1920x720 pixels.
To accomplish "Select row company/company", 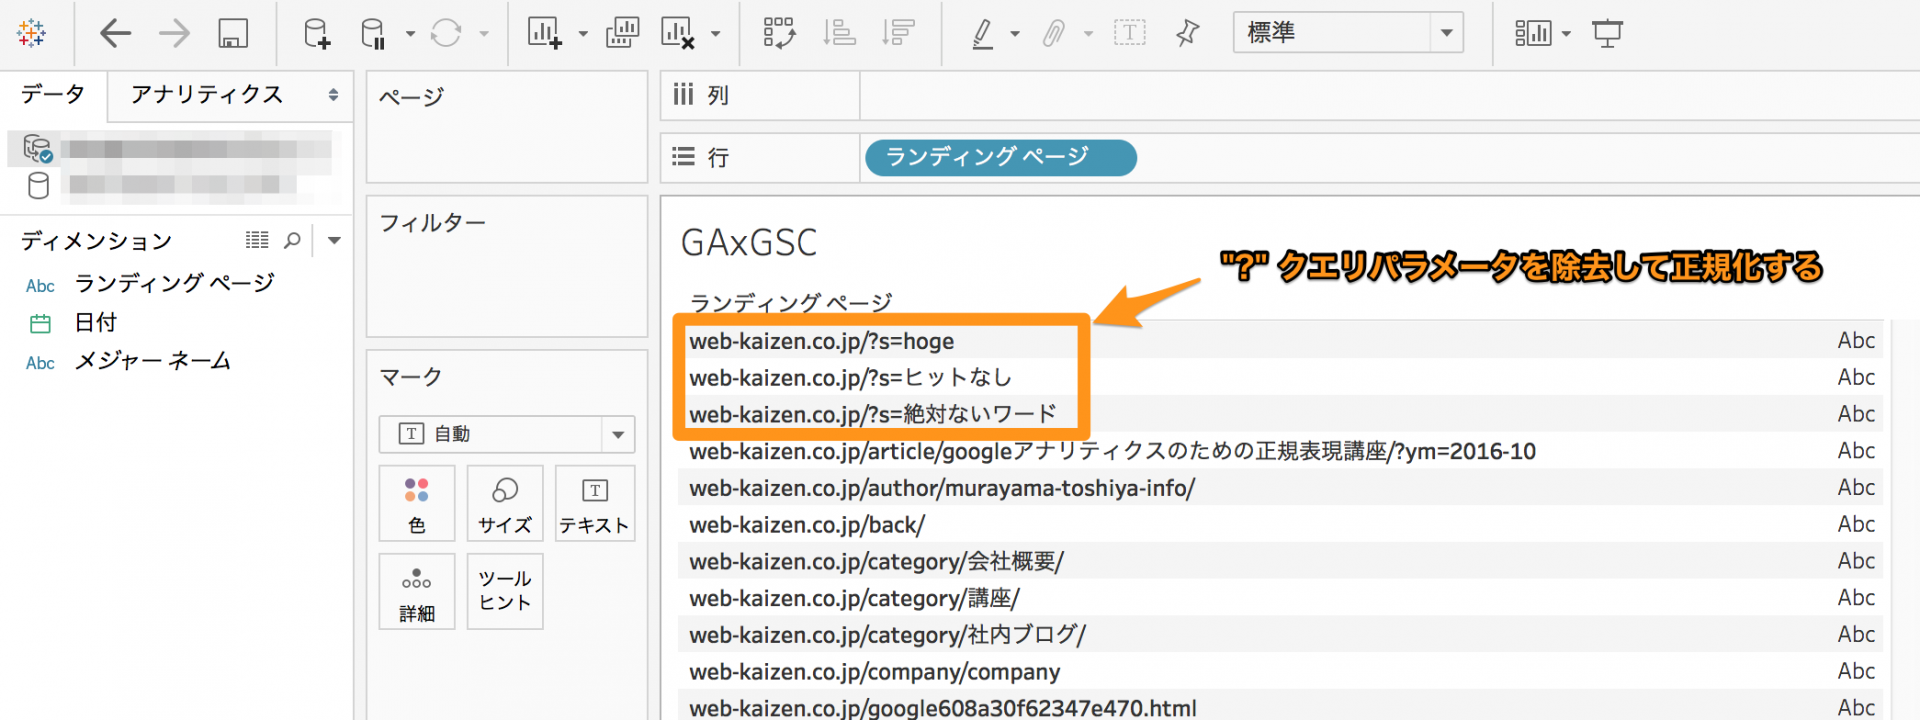I will point(875,672).
